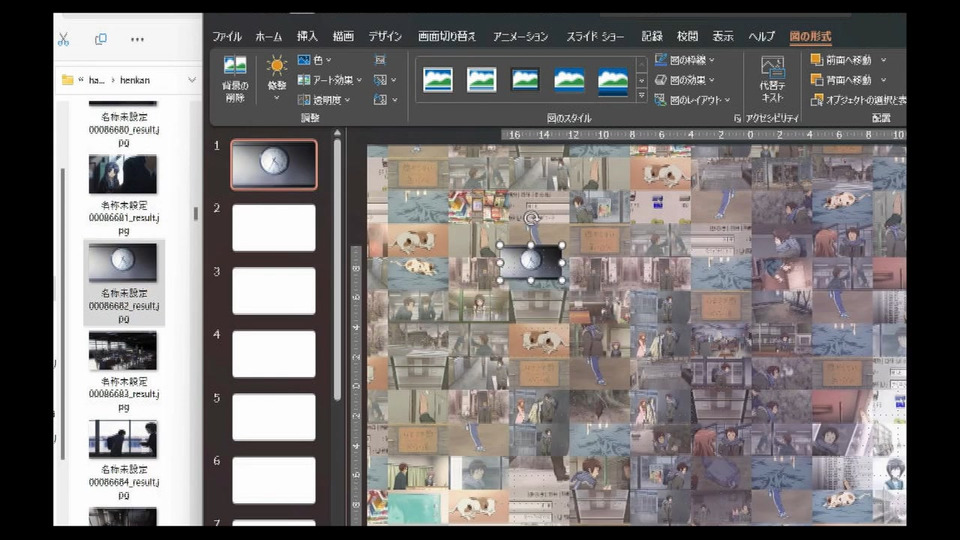This screenshot has width=960, height=540.
Task: Select file 00086682_result.jpg clock image
Action: (123, 283)
